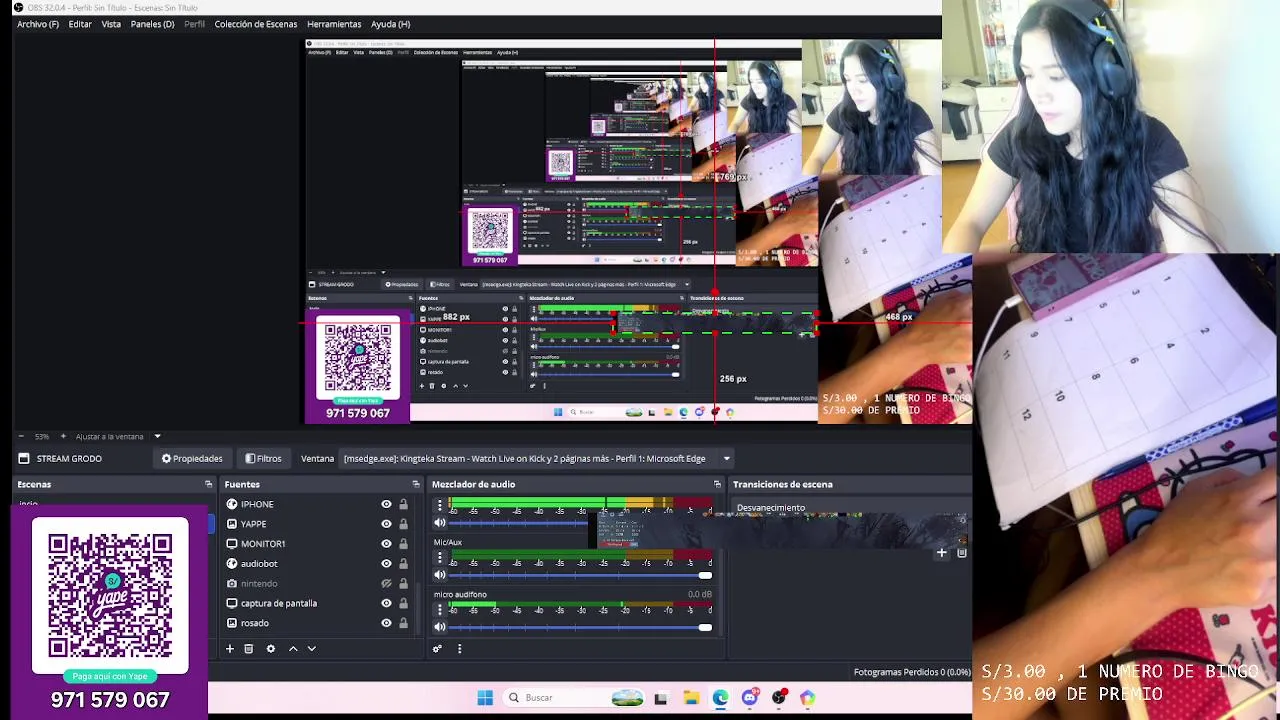Viewport: 1280px width, 720px height.
Task: Open the audio mixer menu dots
Action: tap(459, 649)
